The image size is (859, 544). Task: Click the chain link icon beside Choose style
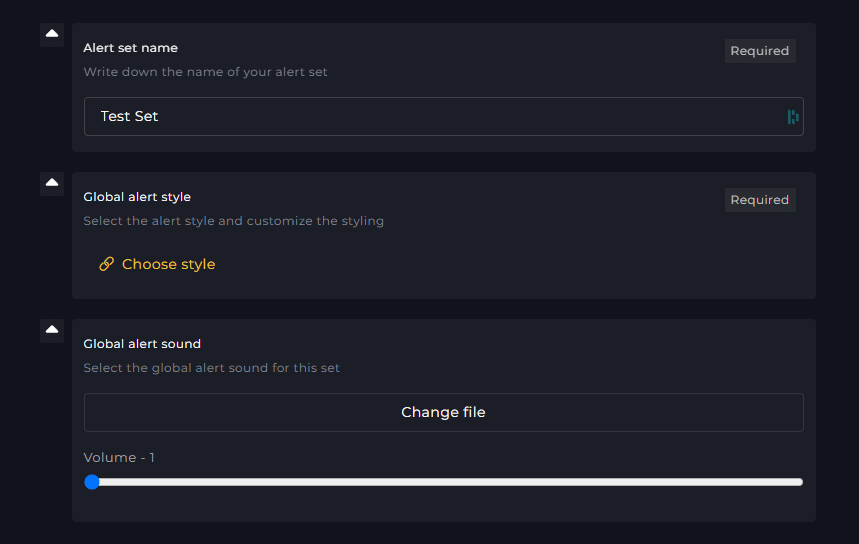(106, 264)
